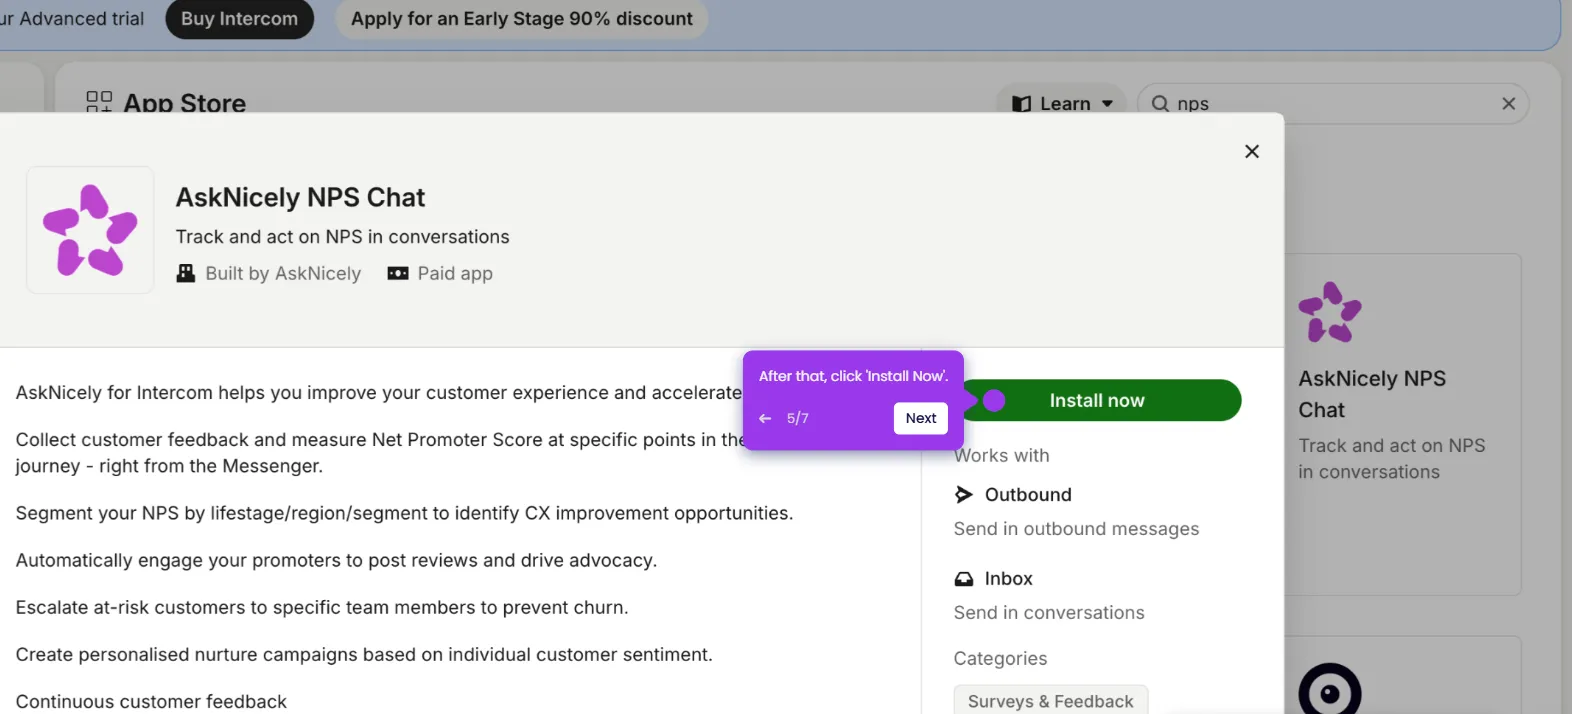Click the Inbox tray icon
1572x714 pixels.
pyautogui.click(x=964, y=578)
